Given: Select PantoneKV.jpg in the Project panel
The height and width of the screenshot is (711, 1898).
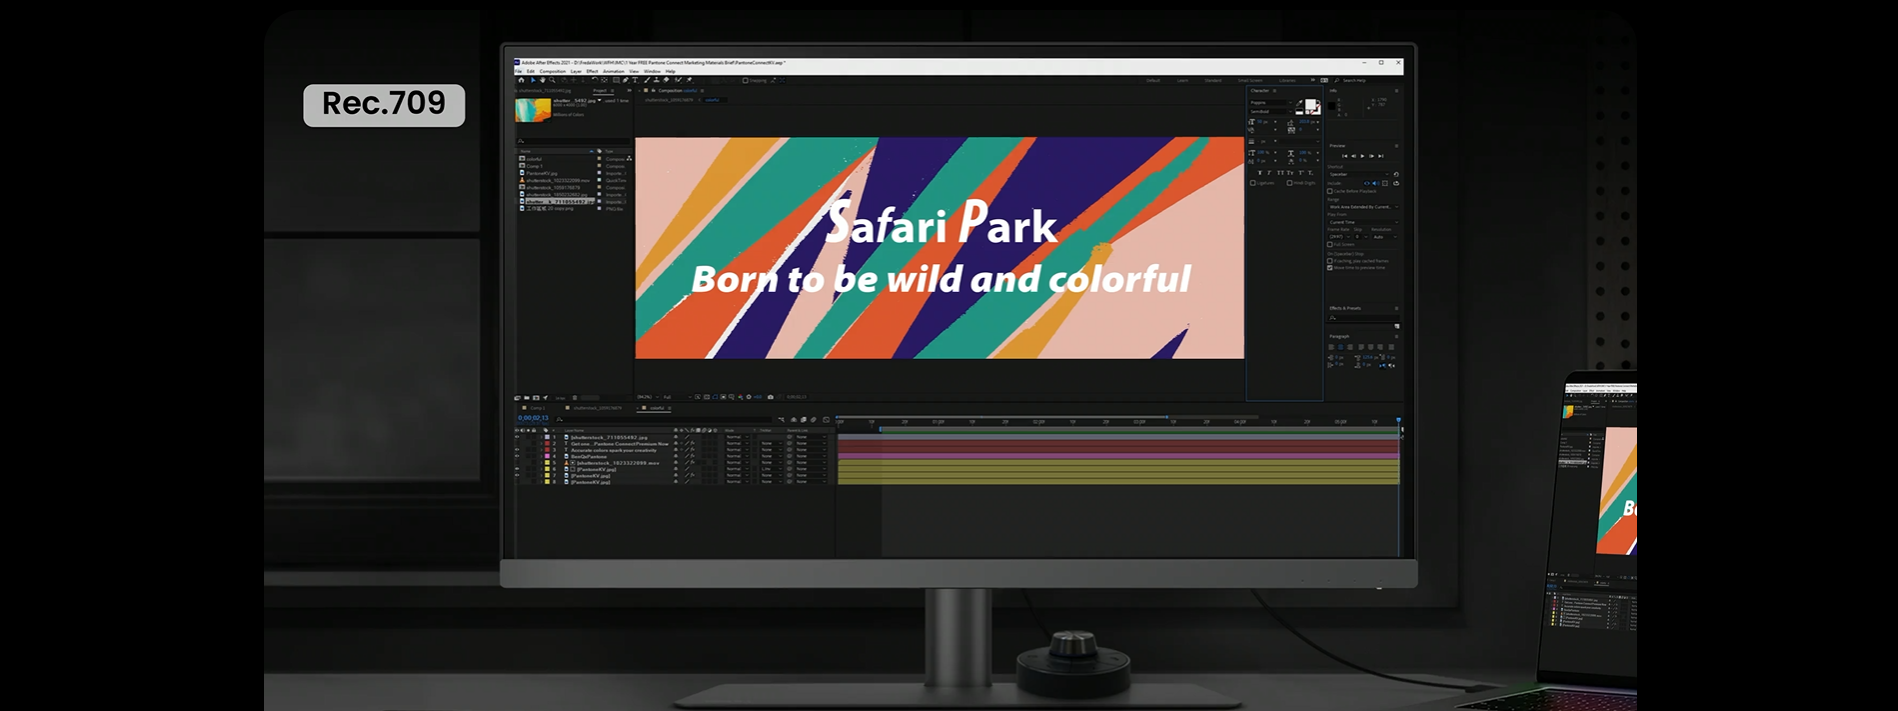Looking at the screenshot, I should [x=541, y=173].
